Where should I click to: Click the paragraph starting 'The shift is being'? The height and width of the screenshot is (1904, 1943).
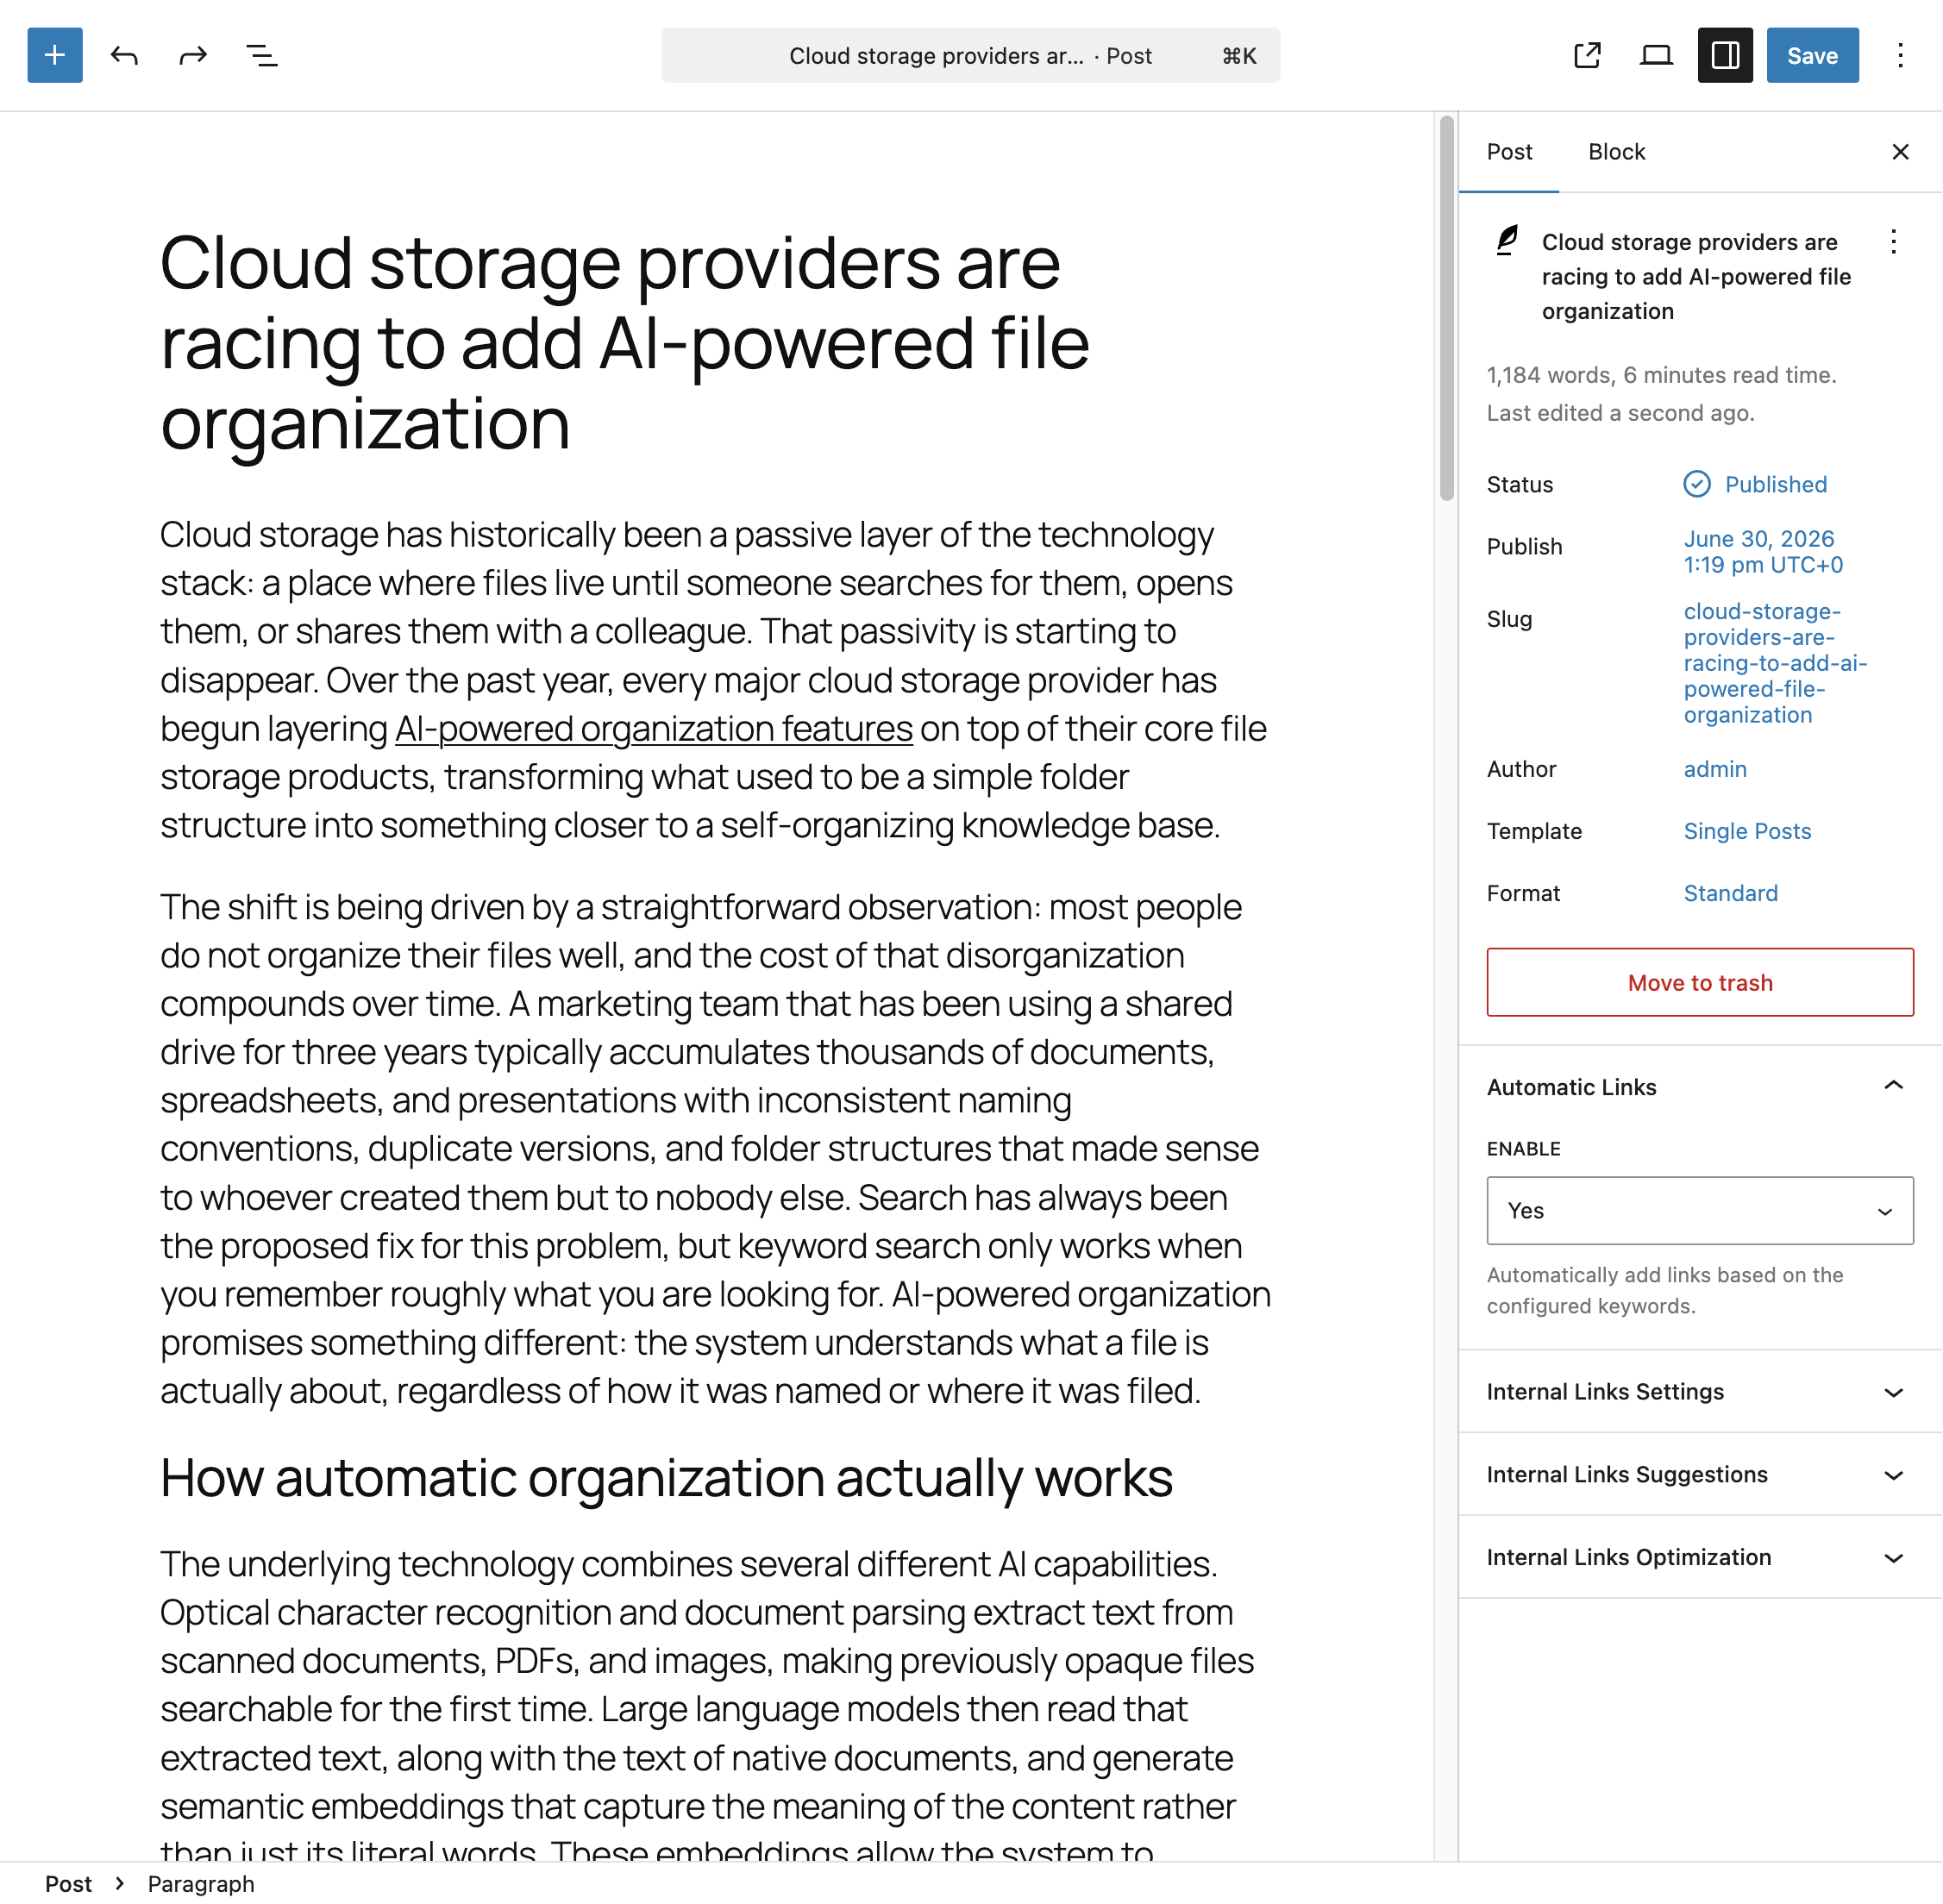tap(716, 1149)
